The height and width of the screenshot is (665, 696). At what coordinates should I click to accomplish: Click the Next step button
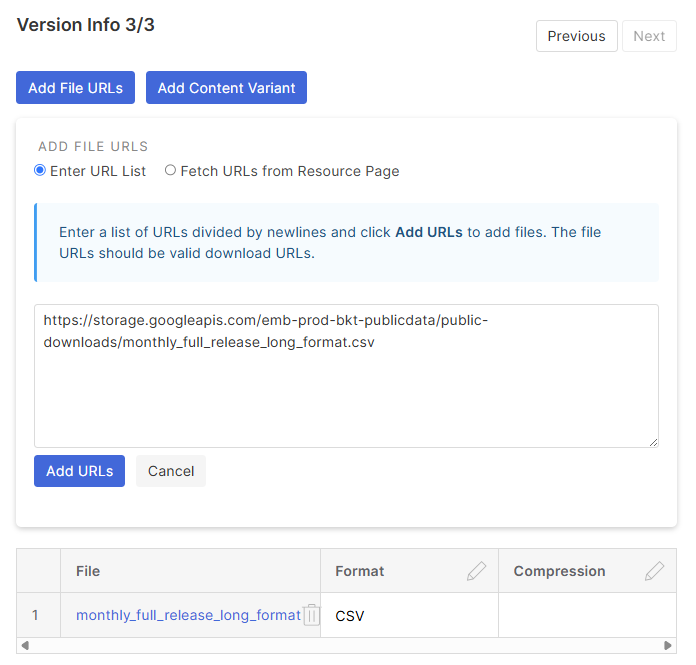(x=649, y=36)
